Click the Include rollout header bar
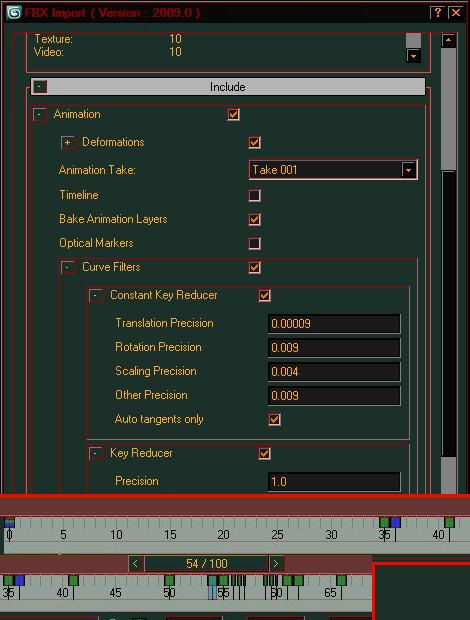The width and height of the screenshot is (470, 620). 228,87
